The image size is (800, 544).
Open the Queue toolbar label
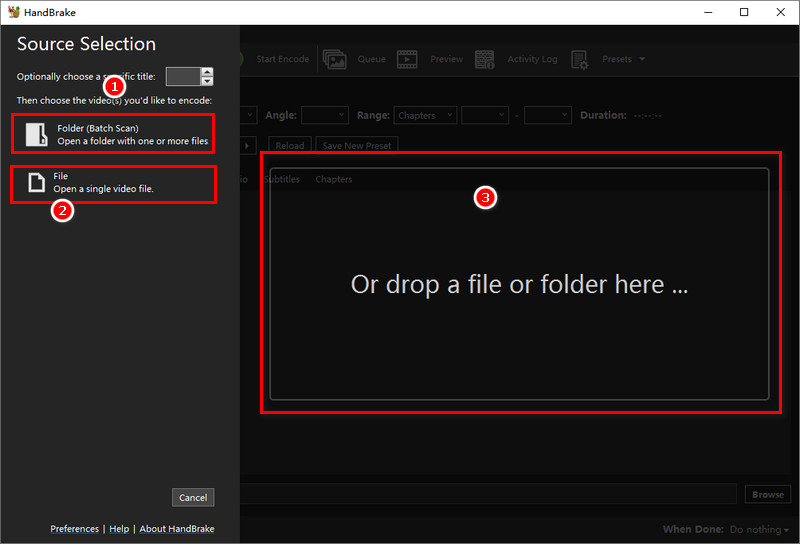[x=371, y=59]
